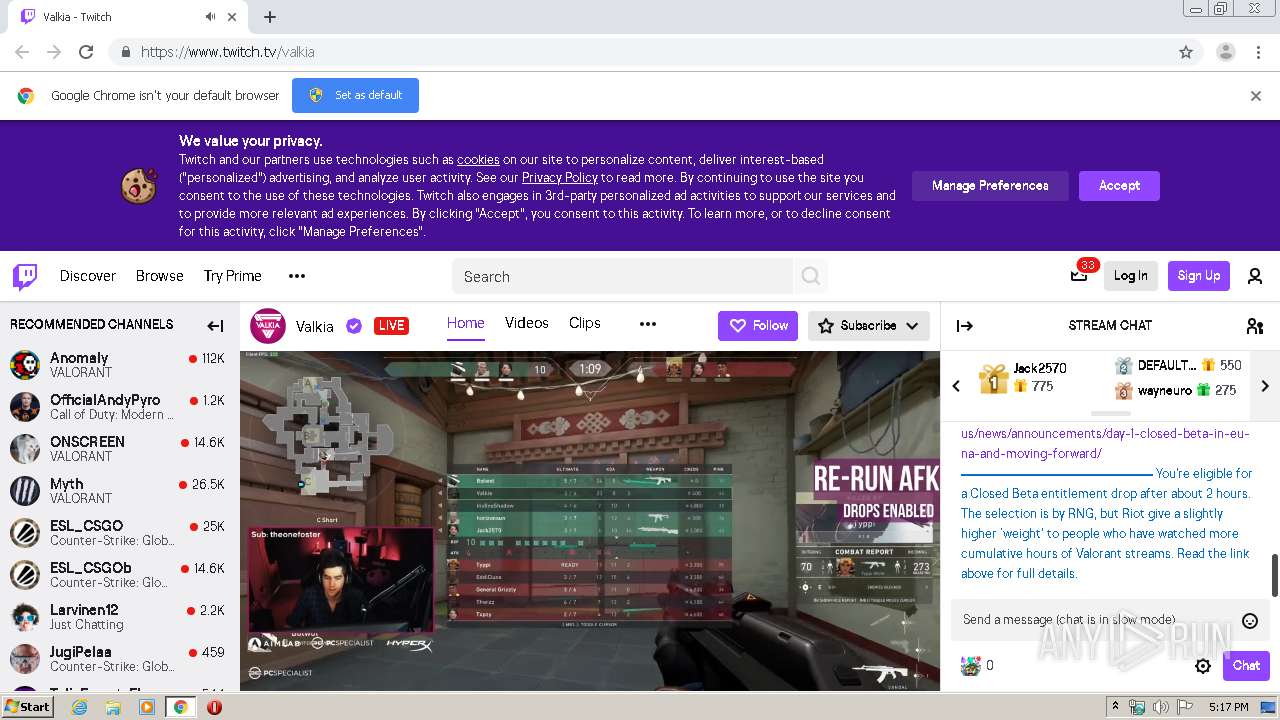Image resolution: width=1280 pixels, height=720 pixels.
Task: Click the red LIVE badge
Action: [x=391, y=326]
